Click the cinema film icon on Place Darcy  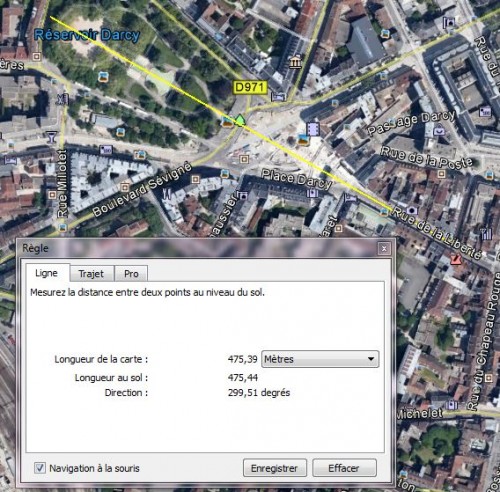pos(313,129)
